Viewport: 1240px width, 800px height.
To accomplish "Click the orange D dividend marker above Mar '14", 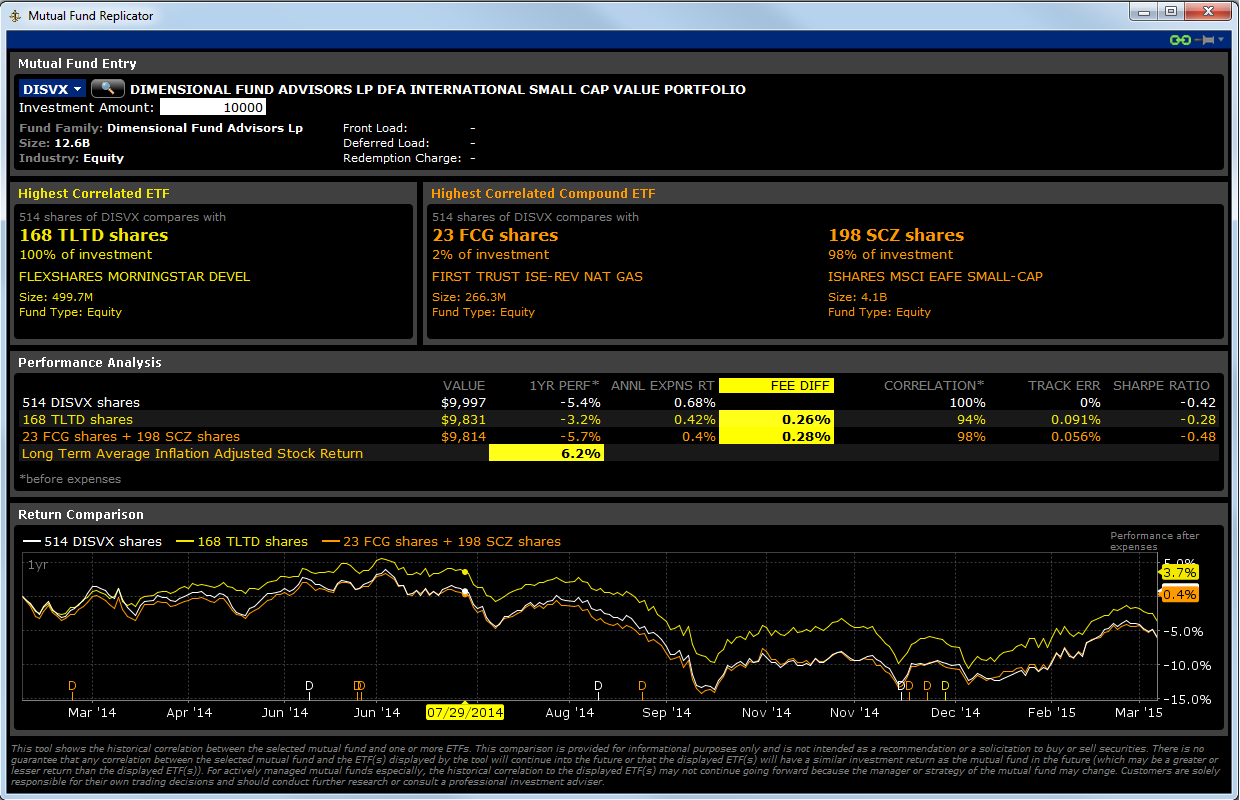I will [72, 686].
